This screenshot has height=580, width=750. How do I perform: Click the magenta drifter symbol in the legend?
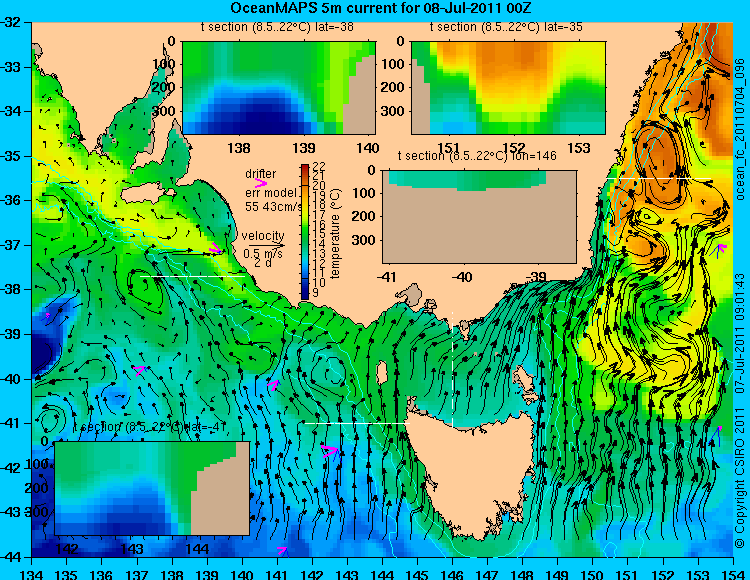click(261, 183)
